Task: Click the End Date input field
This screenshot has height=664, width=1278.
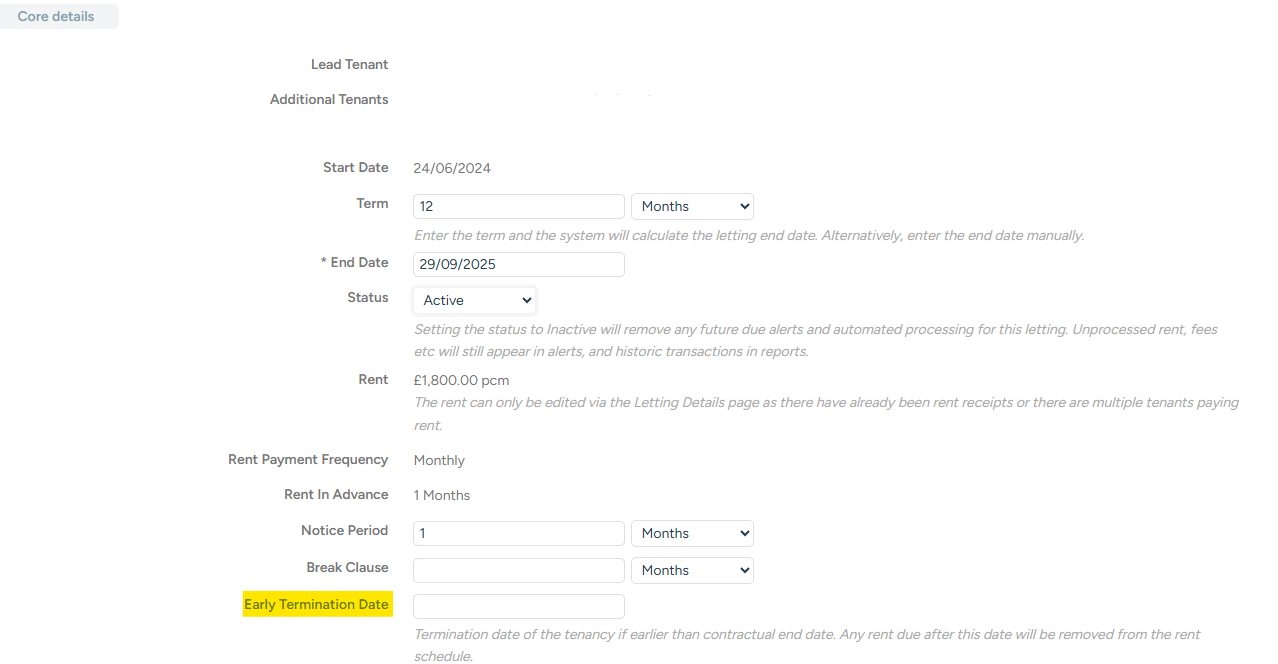Action: 518,264
